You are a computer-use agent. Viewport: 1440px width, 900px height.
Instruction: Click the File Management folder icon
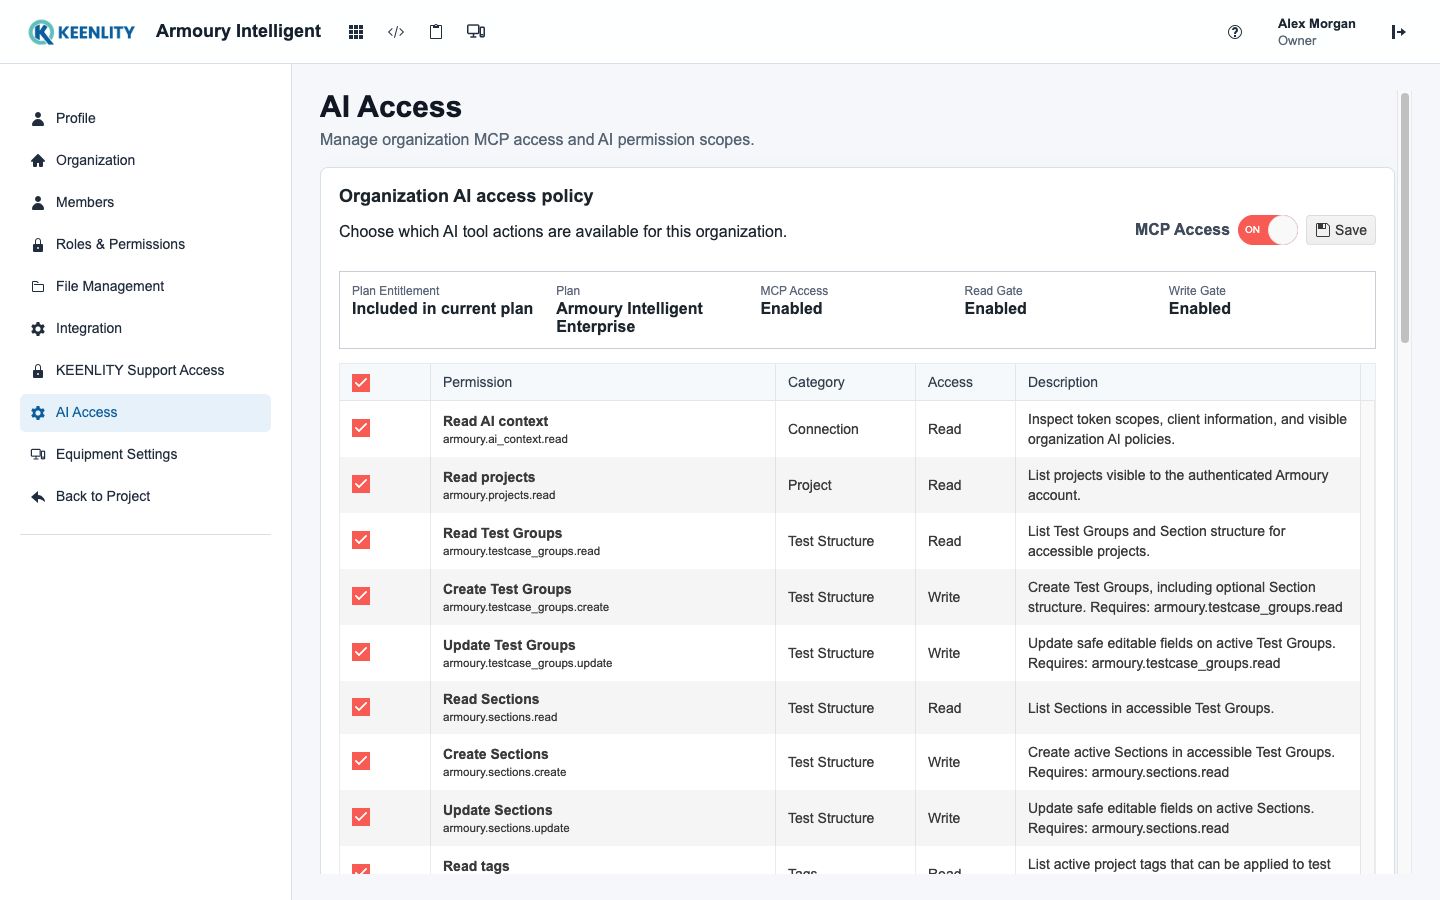coord(38,286)
